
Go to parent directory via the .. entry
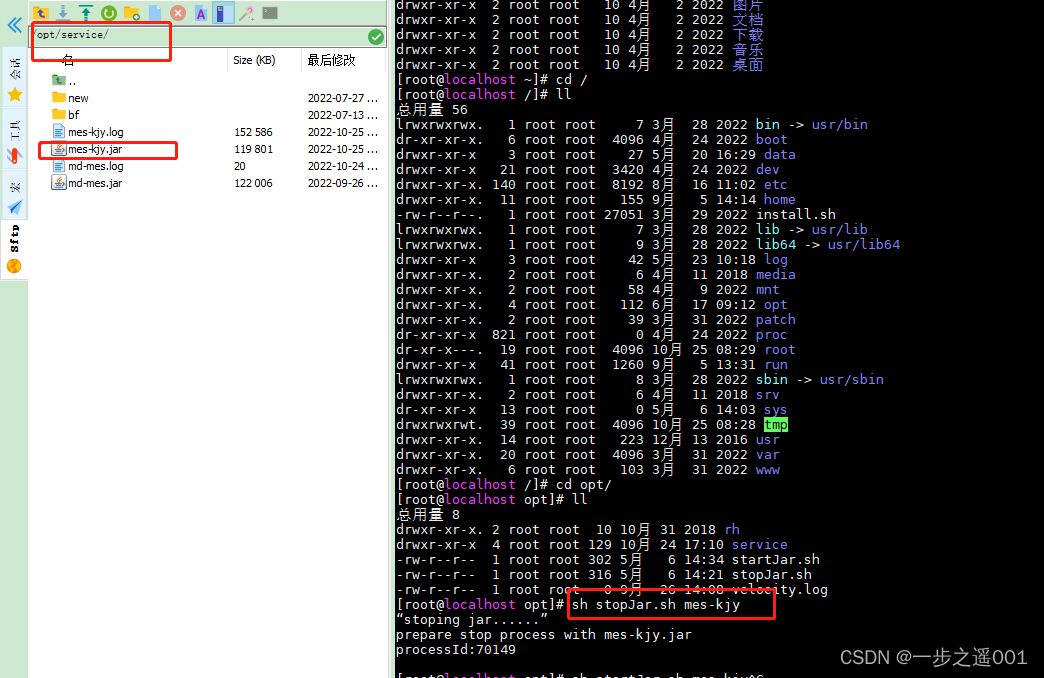[x=70, y=82]
